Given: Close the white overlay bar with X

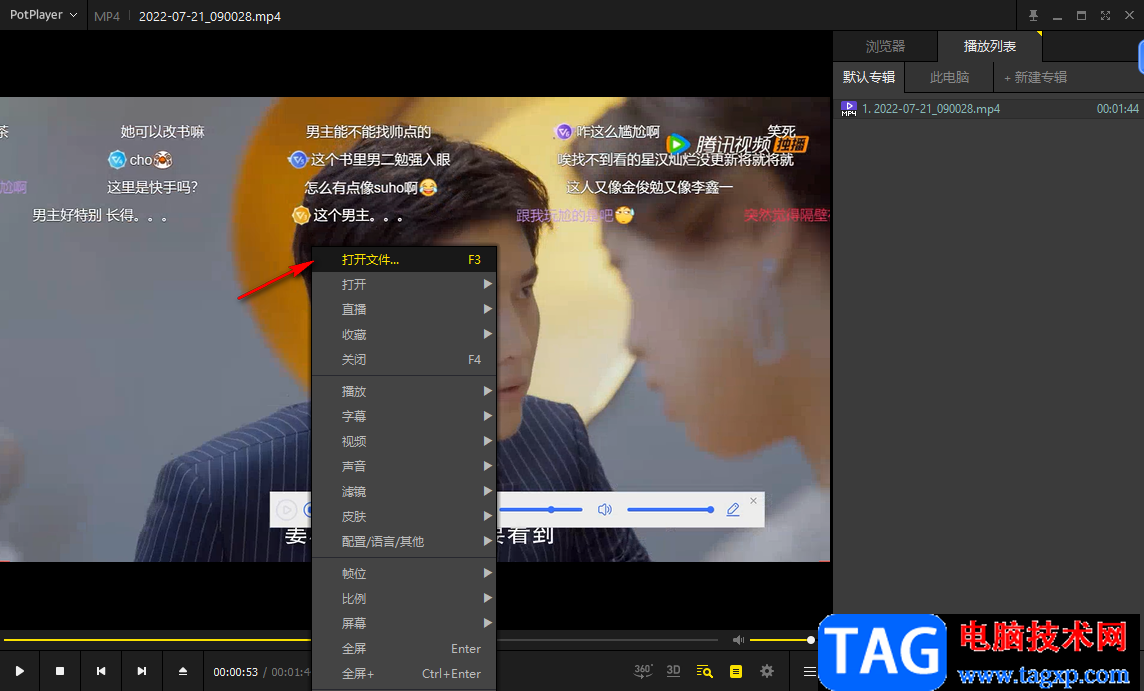Looking at the screenshot, I should (x=754, y=501).
